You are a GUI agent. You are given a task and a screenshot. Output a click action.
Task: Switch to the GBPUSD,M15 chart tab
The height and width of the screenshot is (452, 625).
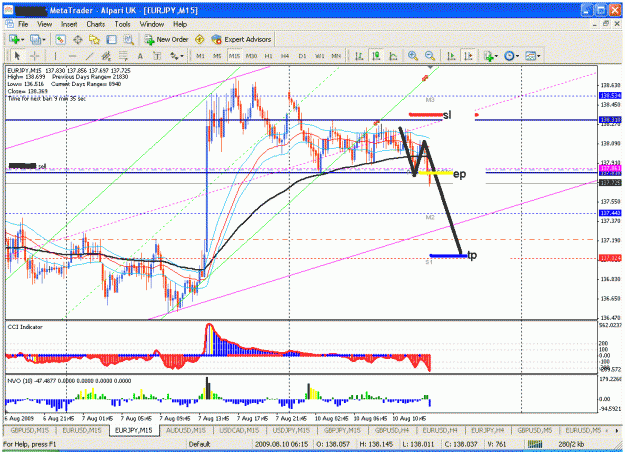[29, 430]
